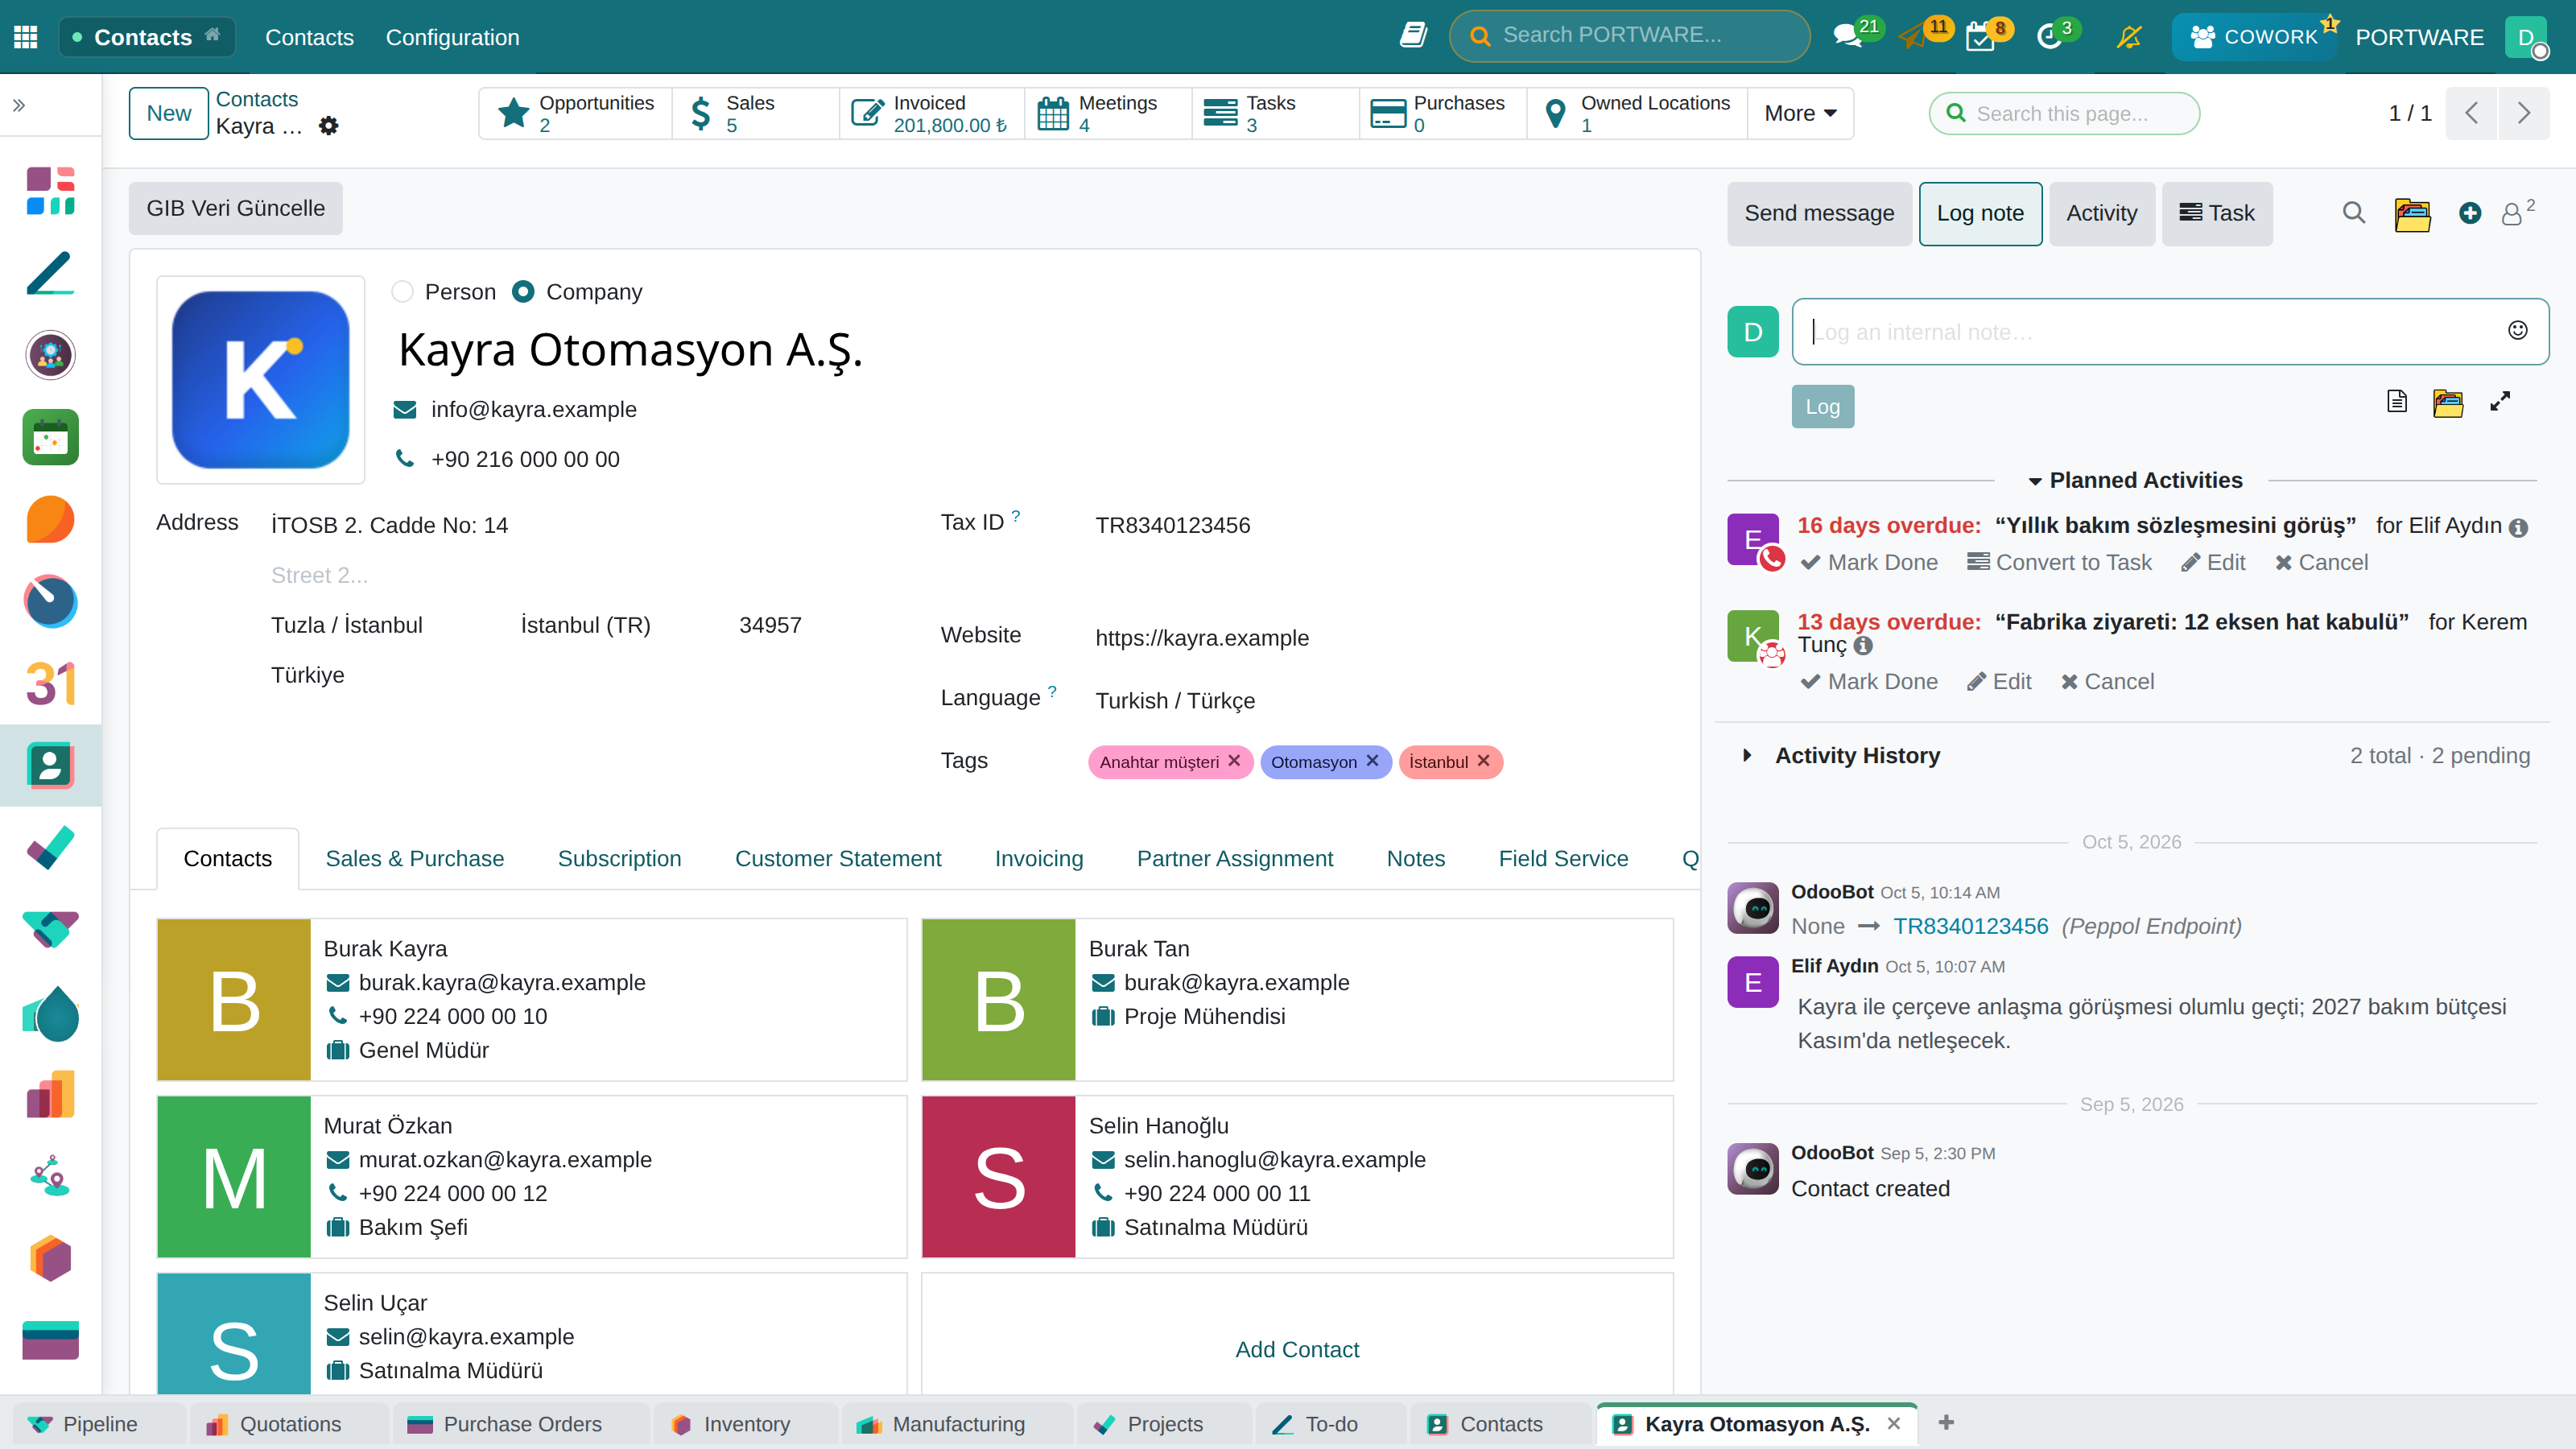Open followers icon showing 2
The width and height of the screenshot is (2576, 1449).
coord(2517,213)
